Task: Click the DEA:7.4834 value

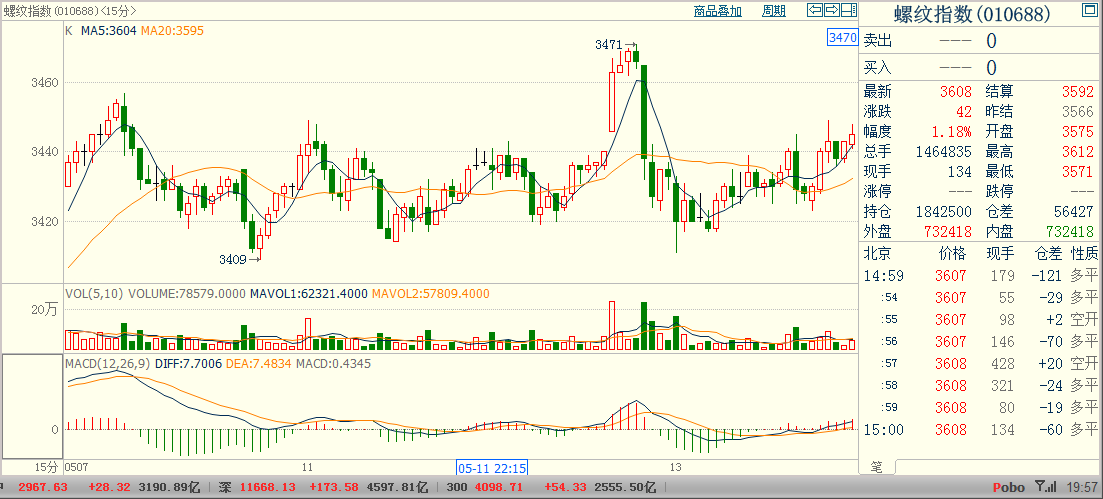Action: tap(259, 364)
